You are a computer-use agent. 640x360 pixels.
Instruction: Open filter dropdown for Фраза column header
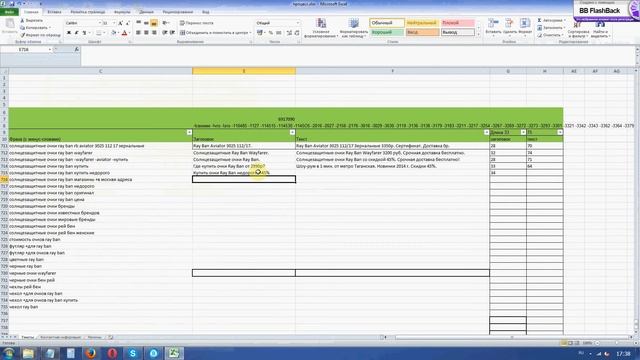tap(189, 132)
